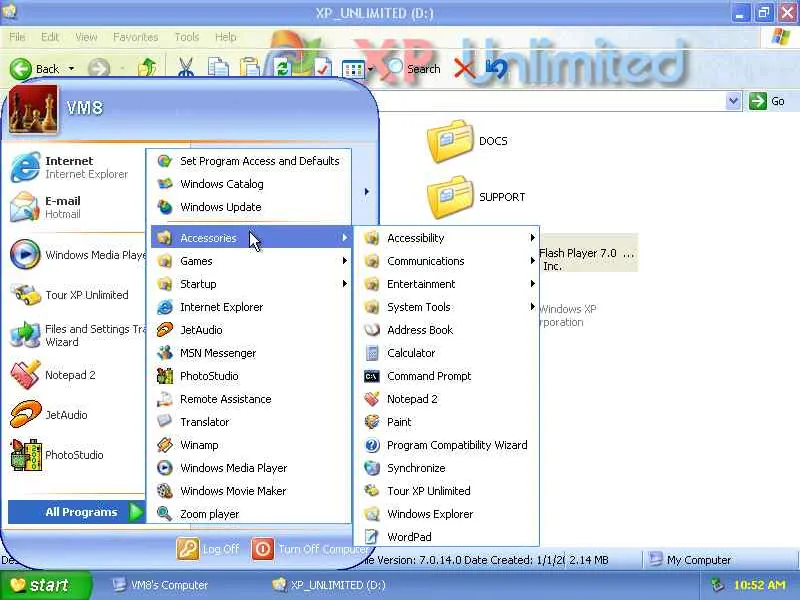Select the DOCS folder

pos(467,141)
